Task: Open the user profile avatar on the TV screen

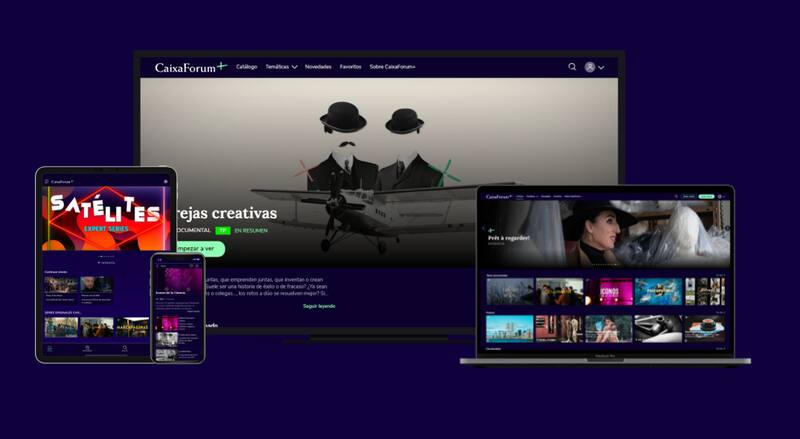Action: click(x=590, y=67)
